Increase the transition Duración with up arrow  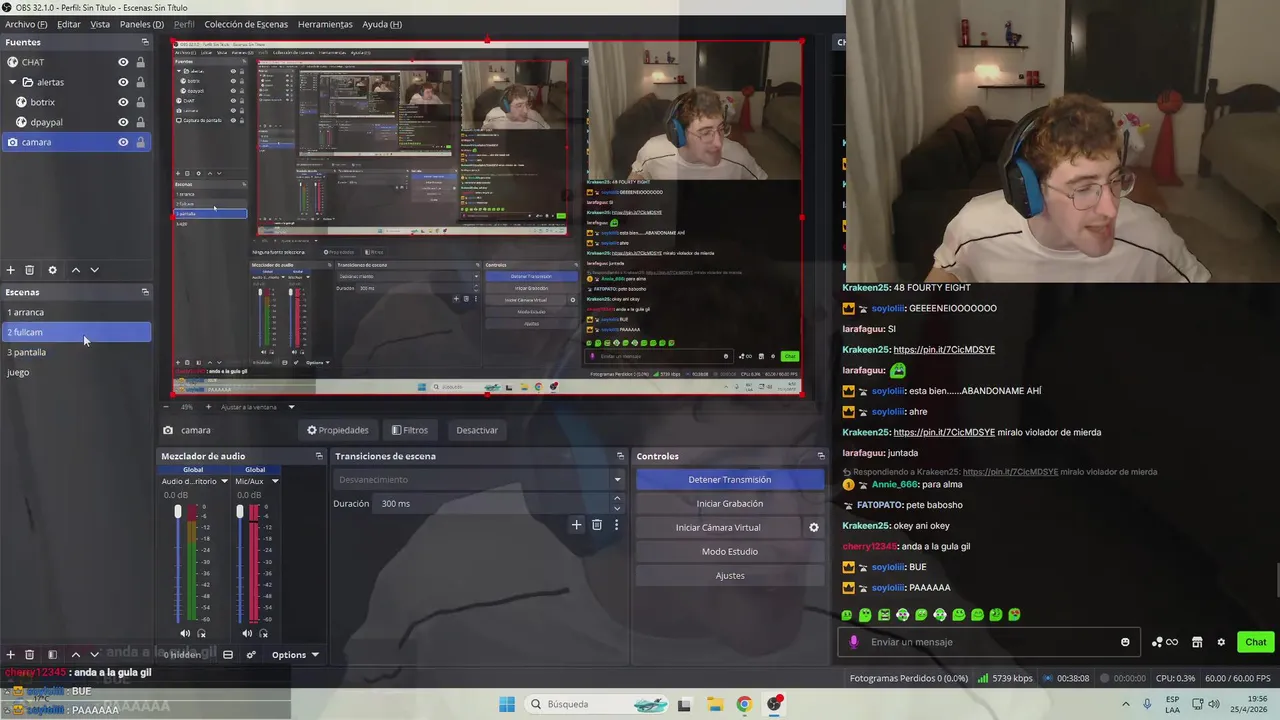[616, 498]
